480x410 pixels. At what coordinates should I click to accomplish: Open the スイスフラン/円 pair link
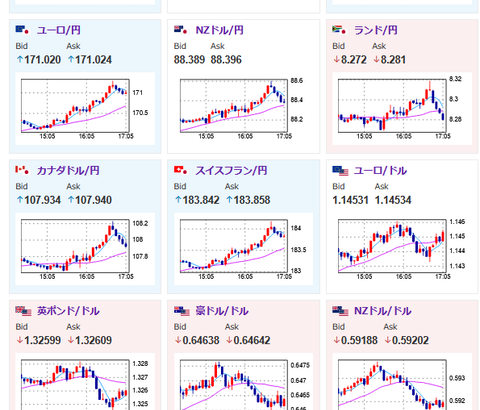coord(231,171)
